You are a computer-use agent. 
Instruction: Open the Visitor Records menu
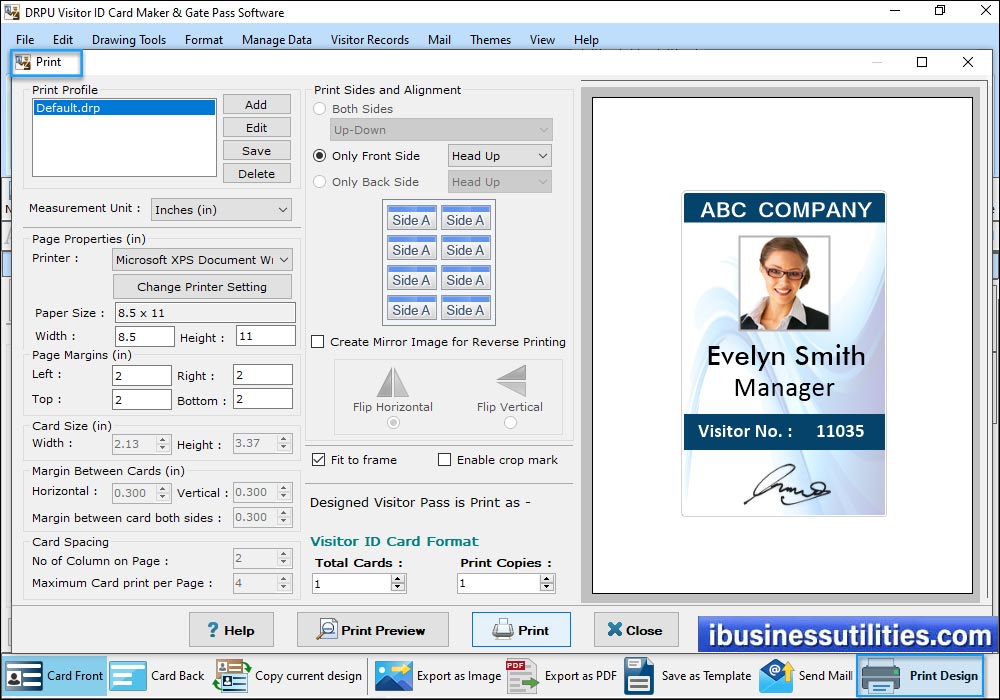[x=369, y=40]
